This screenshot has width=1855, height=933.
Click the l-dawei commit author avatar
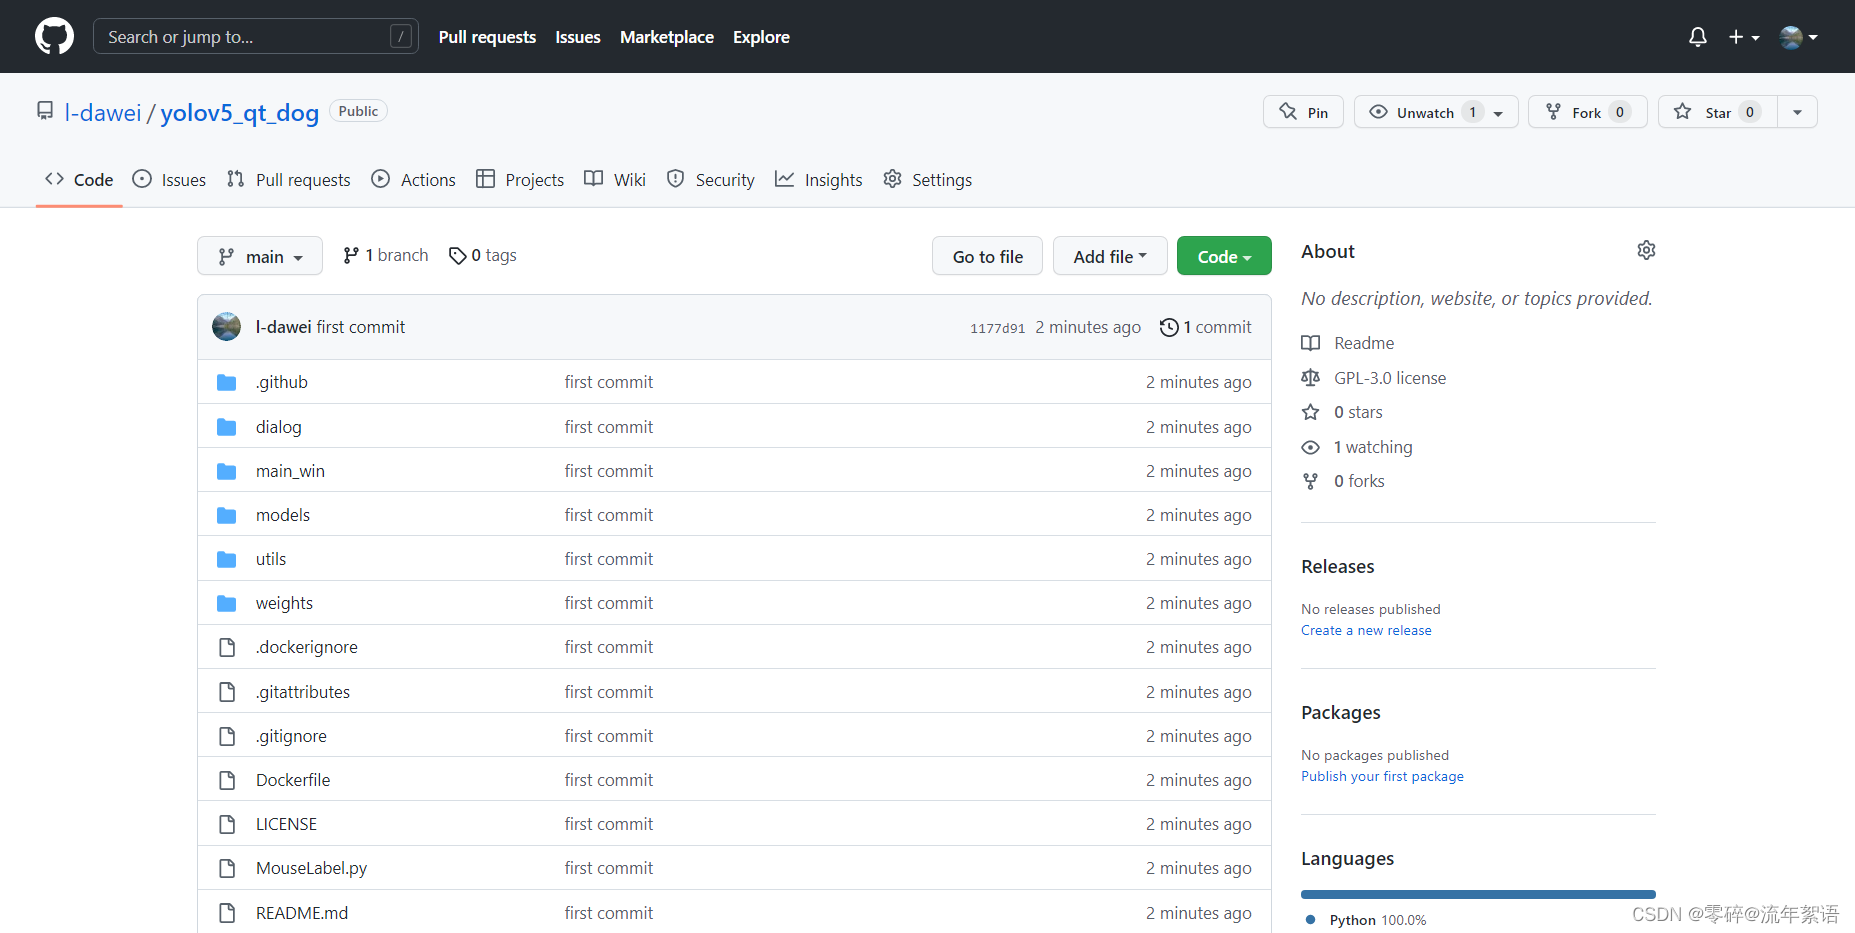pyautogui.click(x=227, y=327)
